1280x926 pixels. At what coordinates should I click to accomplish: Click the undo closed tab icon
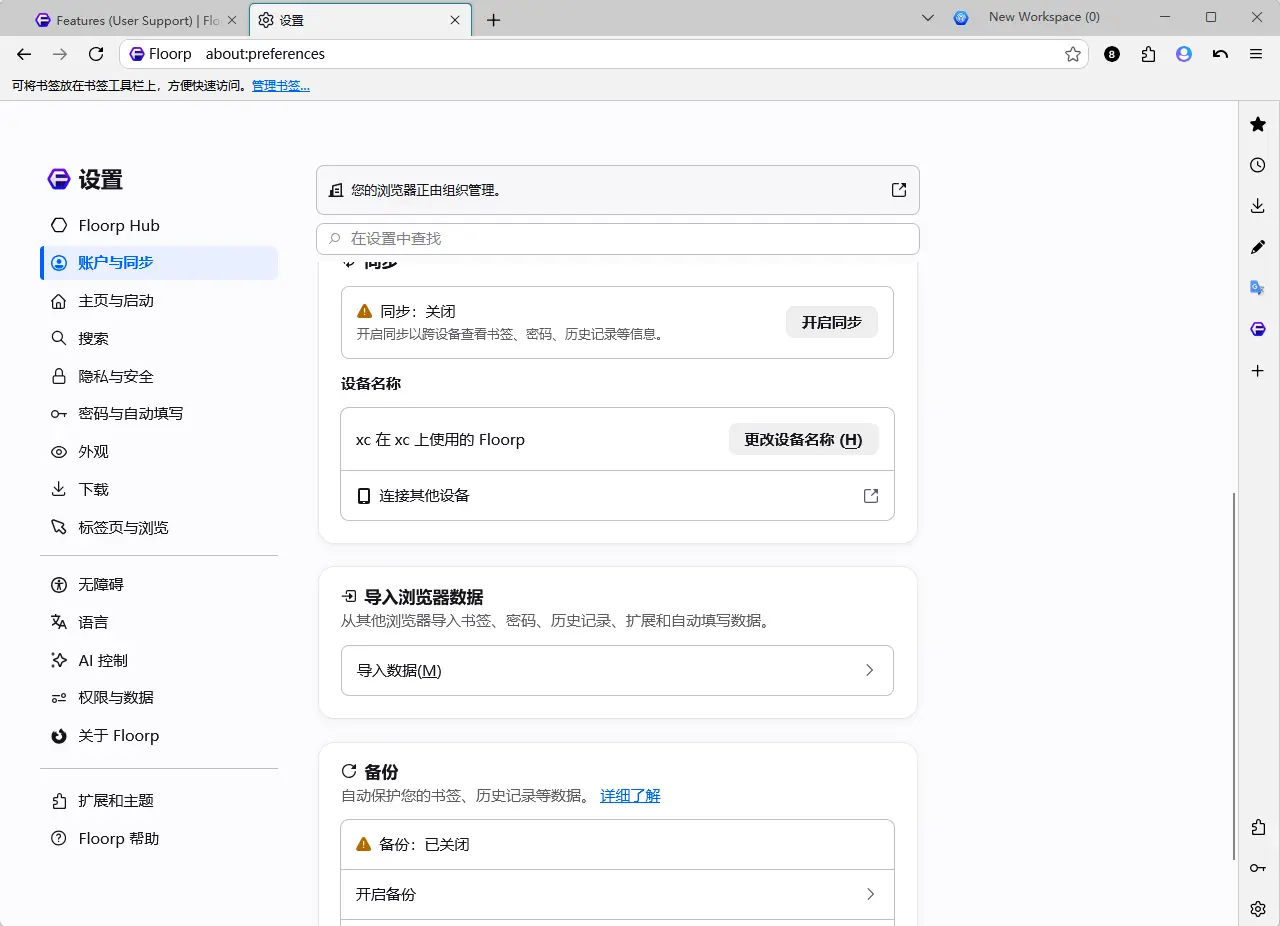pyautogui.click(x=1220, y=54)
